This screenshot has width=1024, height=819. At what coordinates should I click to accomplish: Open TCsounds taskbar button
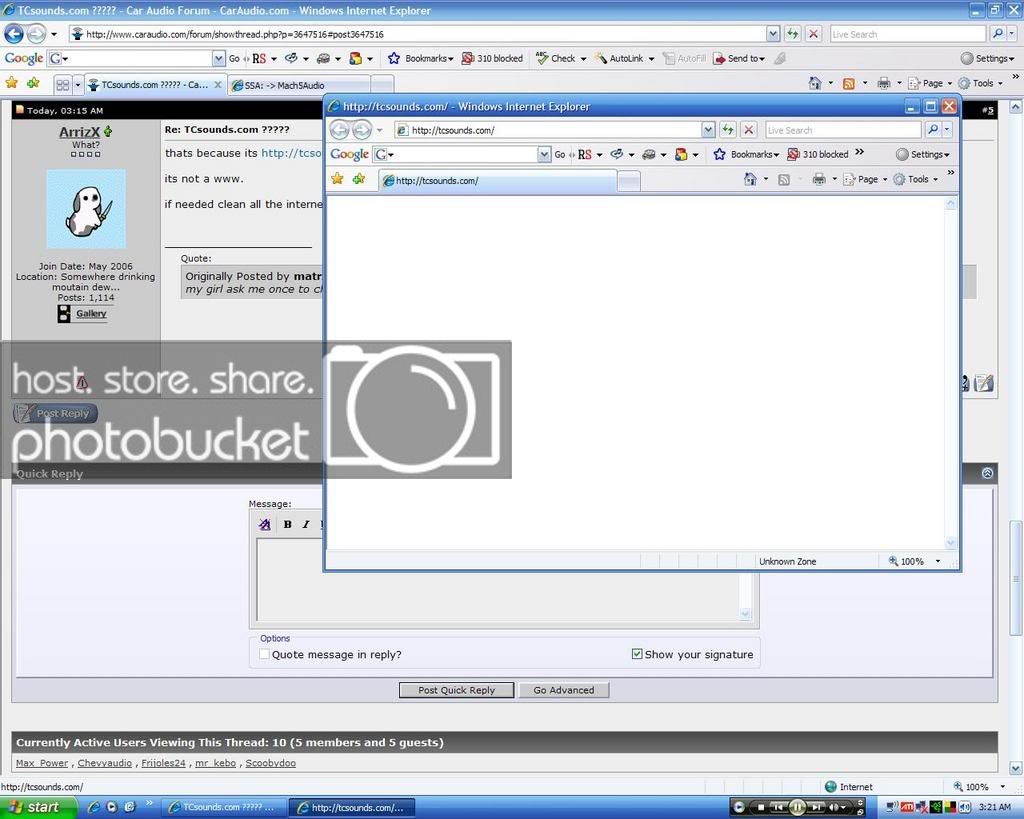[x=222, y=807]
